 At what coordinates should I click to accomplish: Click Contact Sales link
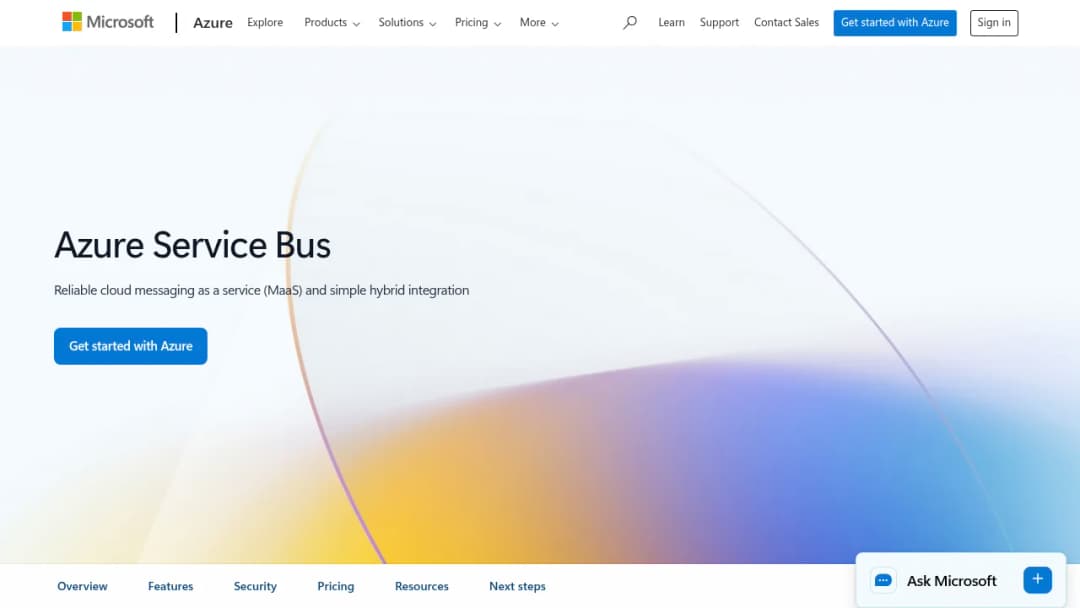coord(787,23)
